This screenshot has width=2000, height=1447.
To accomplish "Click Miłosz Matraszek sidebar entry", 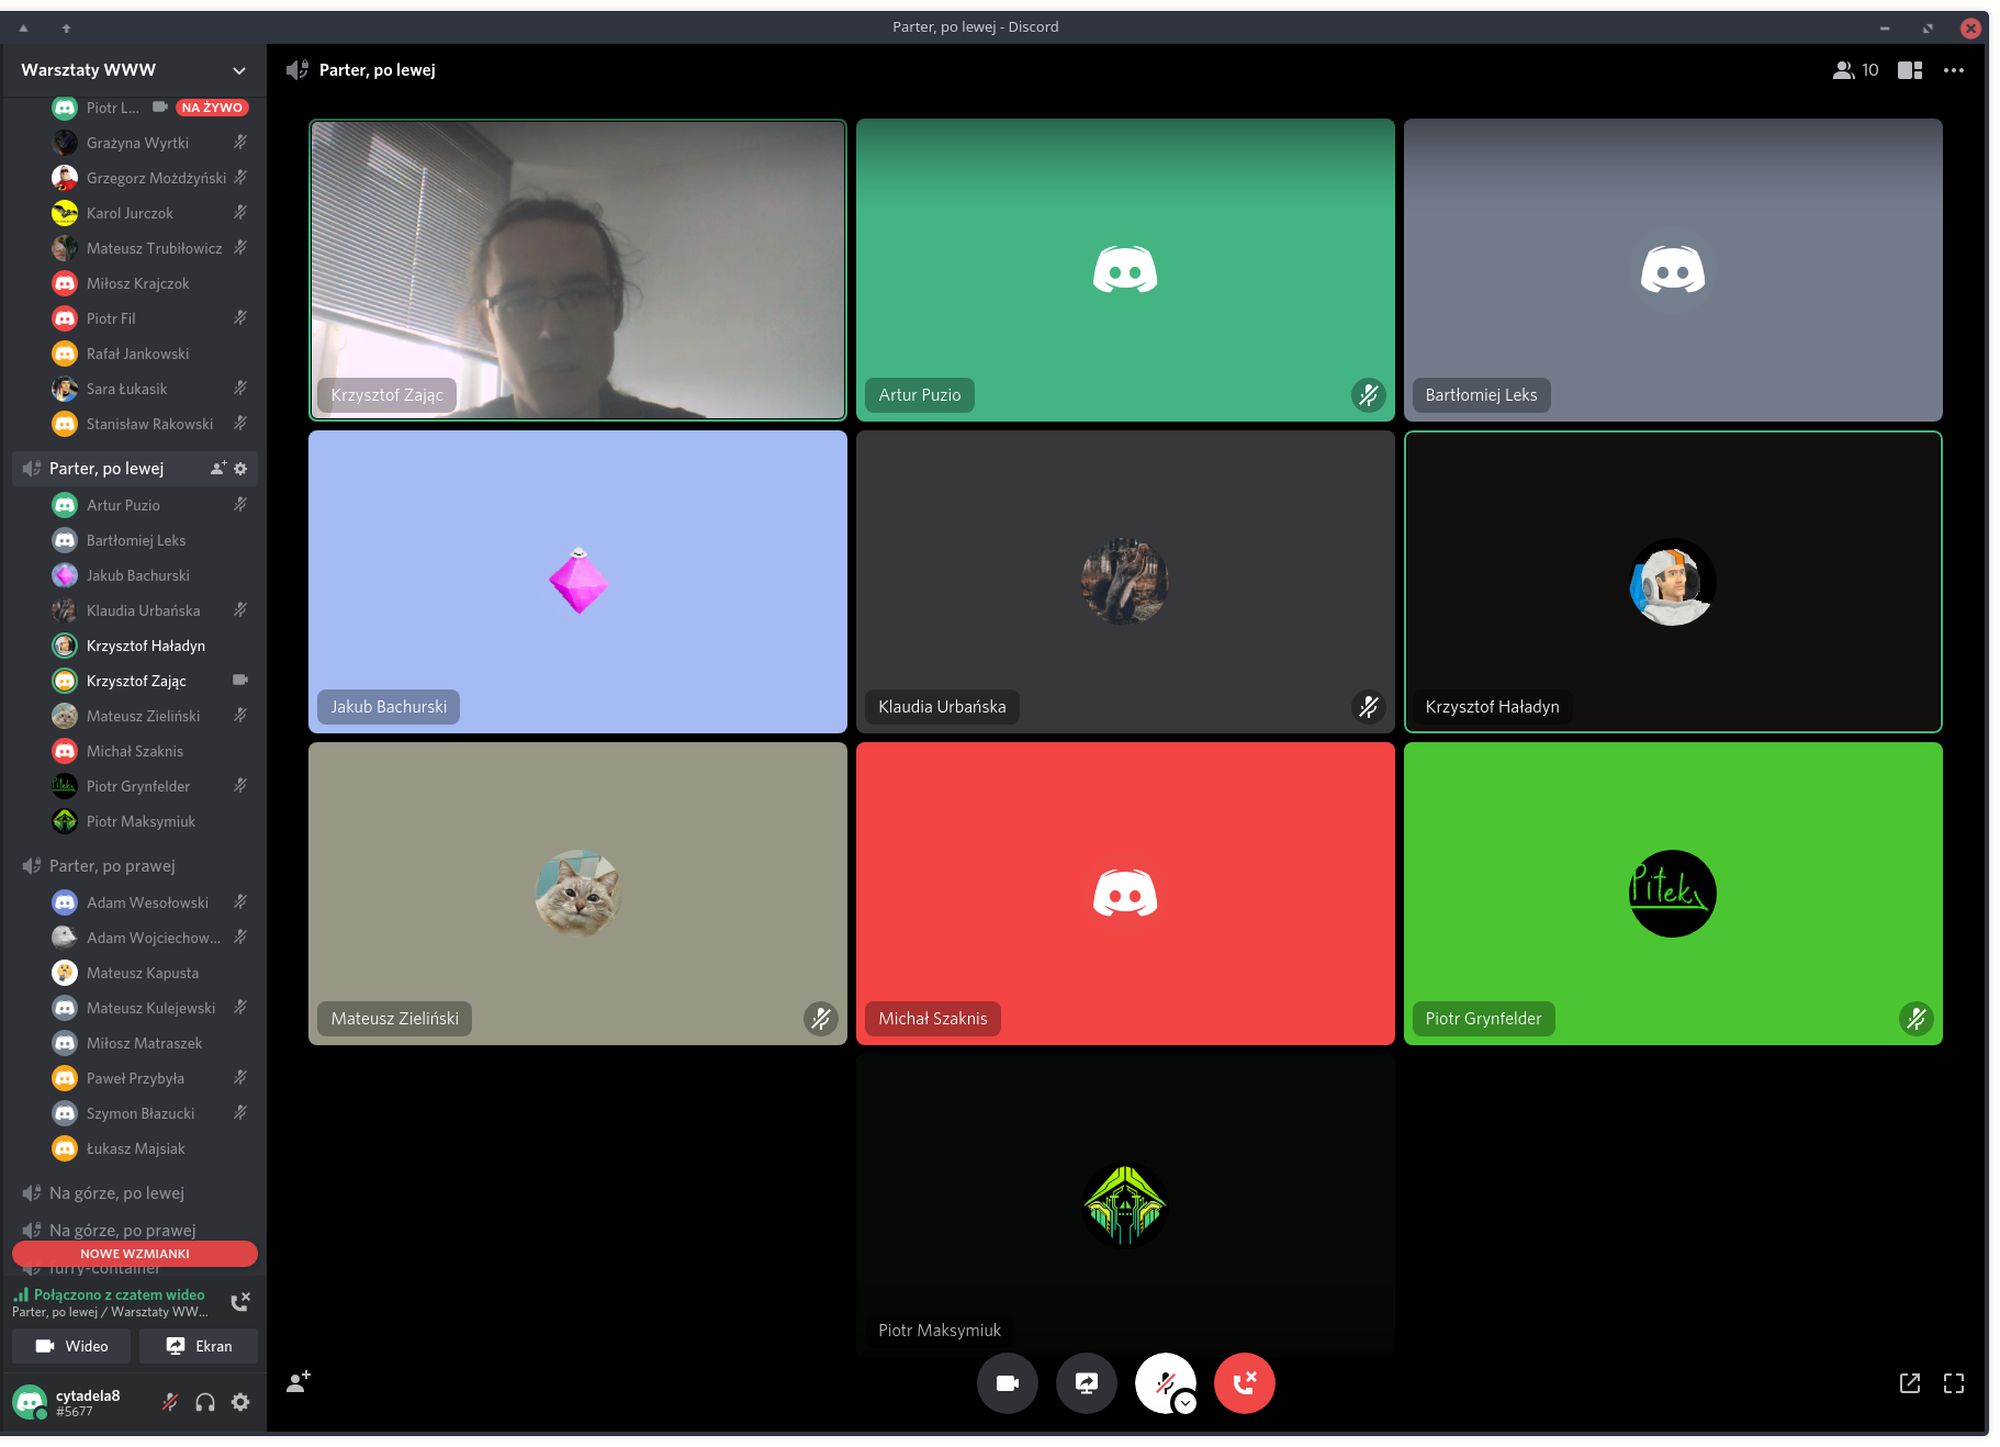I will (150, 1043).
